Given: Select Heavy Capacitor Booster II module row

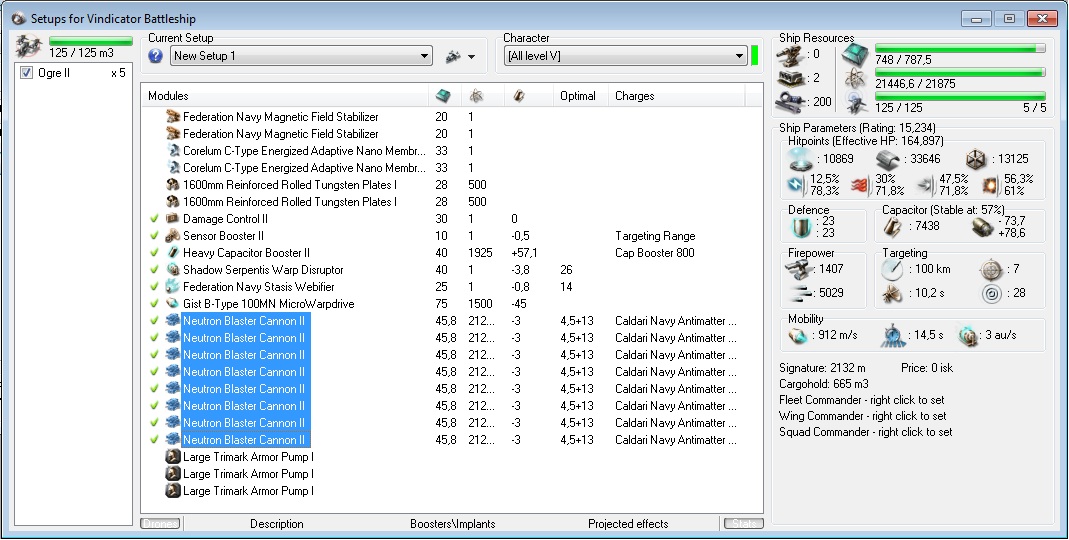Looking at the screenshot, I should 246,253.
